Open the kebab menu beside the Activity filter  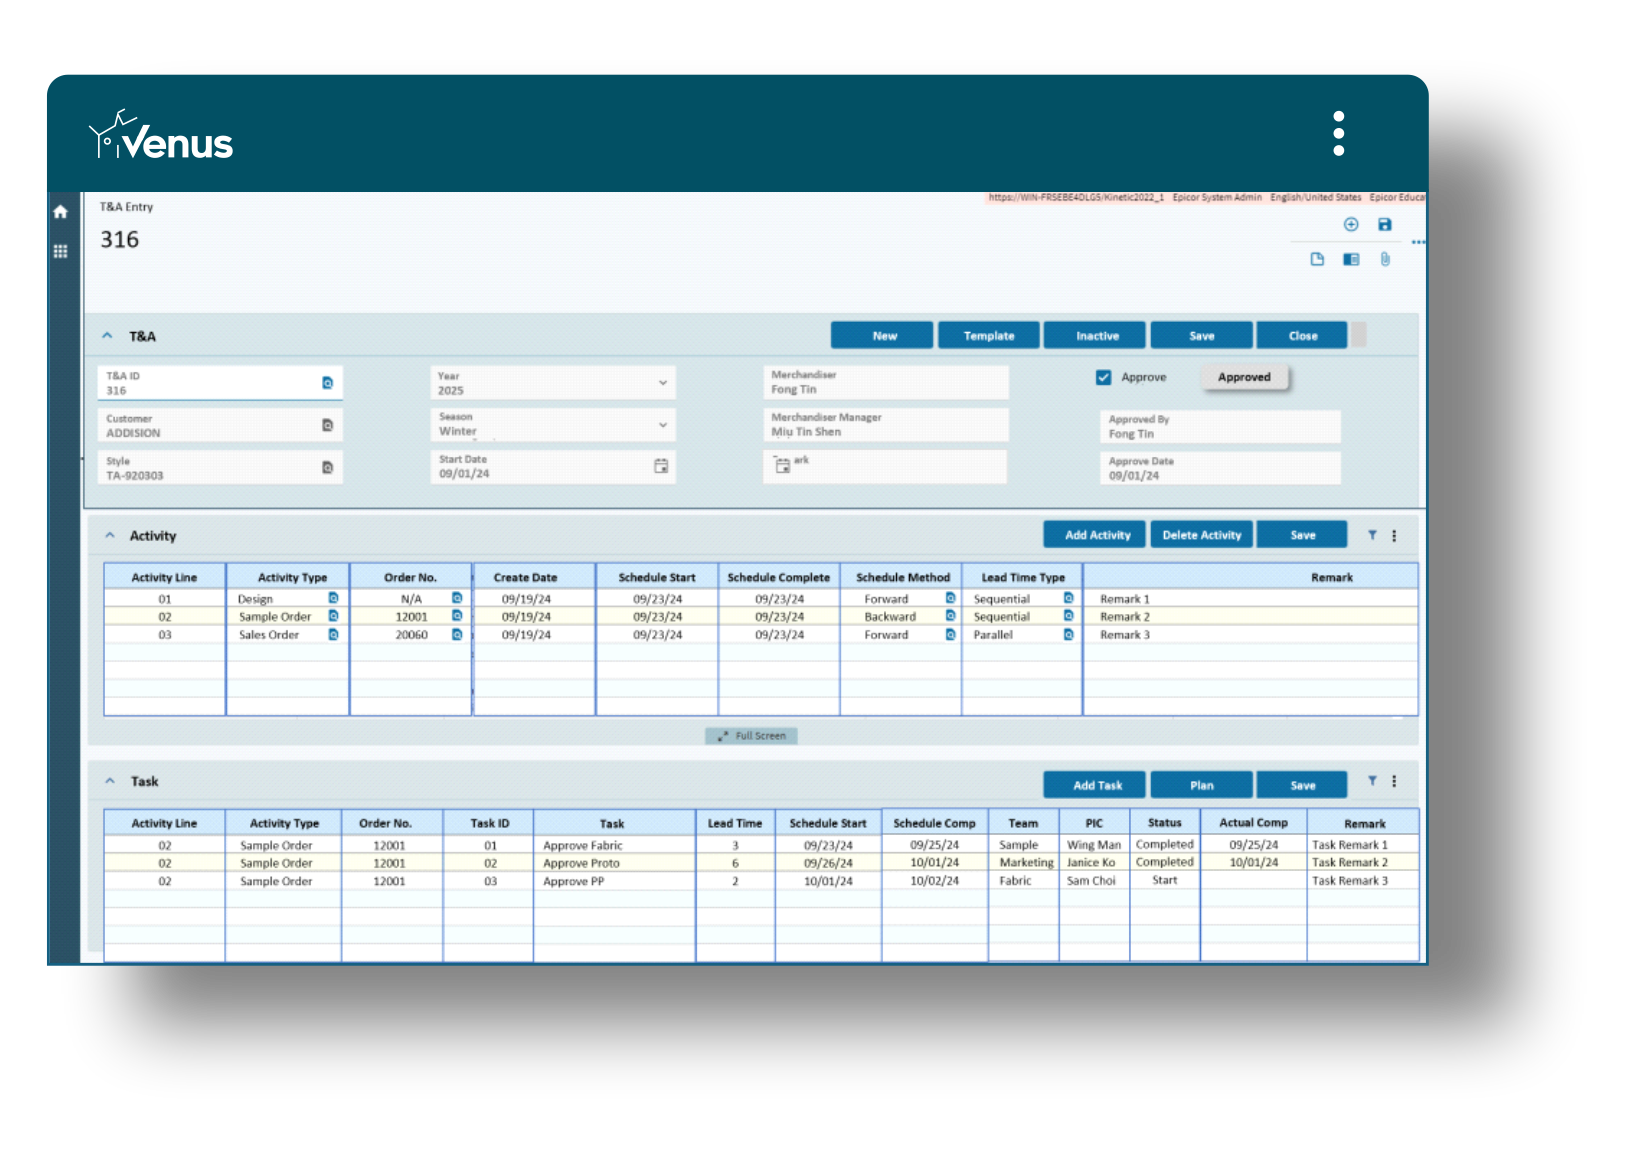pyautogui.click(x=1394, y=535)
